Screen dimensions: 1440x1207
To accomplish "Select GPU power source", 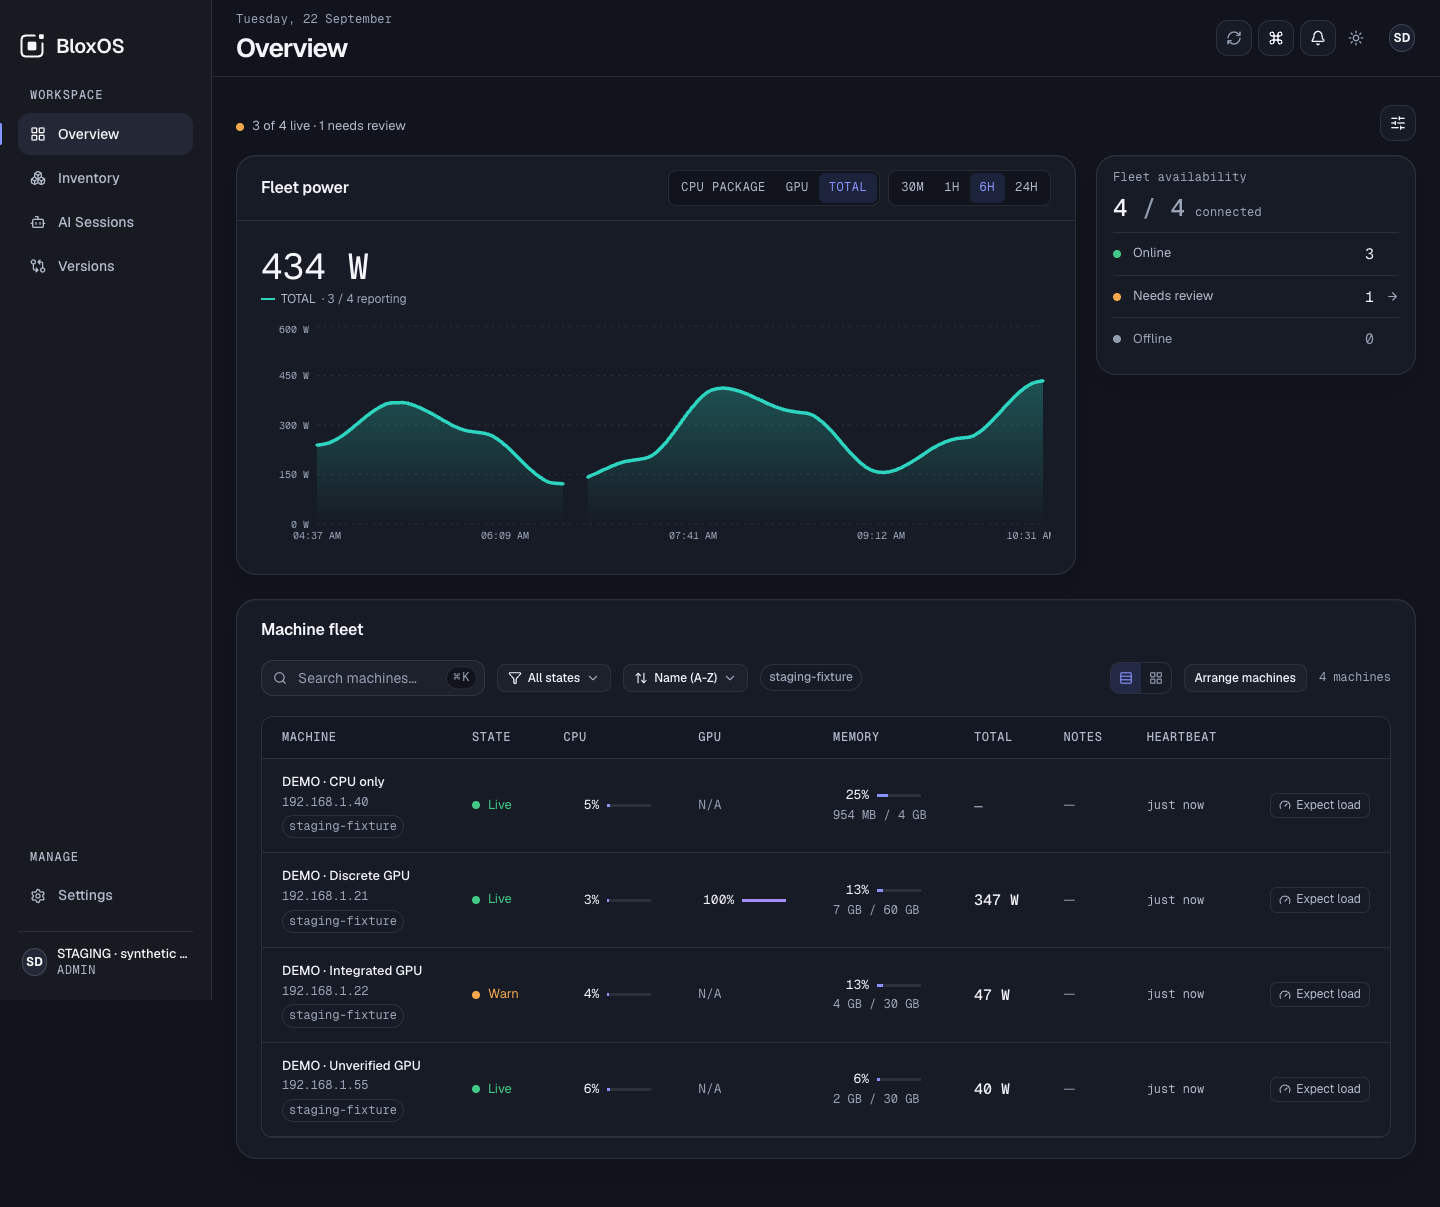I will [797, 187].
